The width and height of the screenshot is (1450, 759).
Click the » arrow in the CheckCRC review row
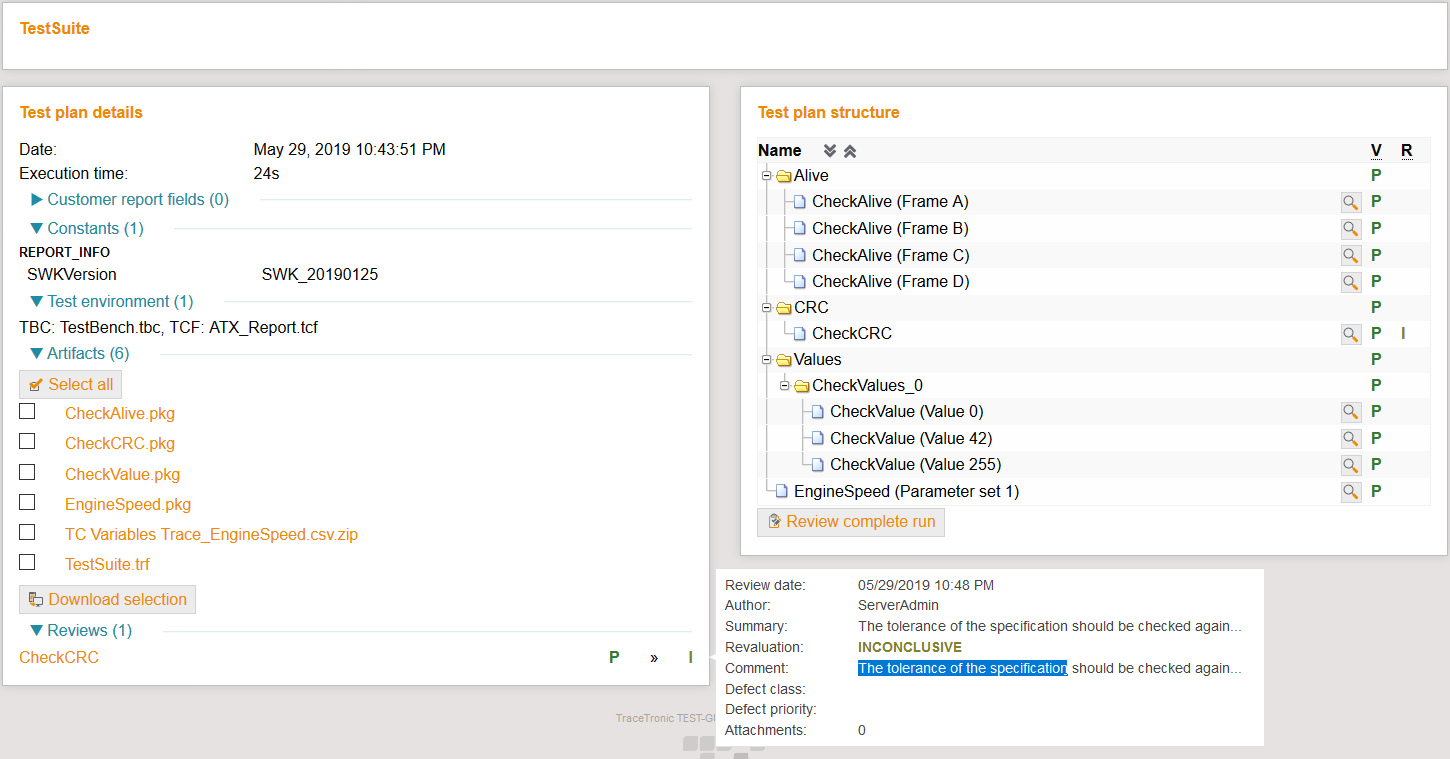point(654,657)
